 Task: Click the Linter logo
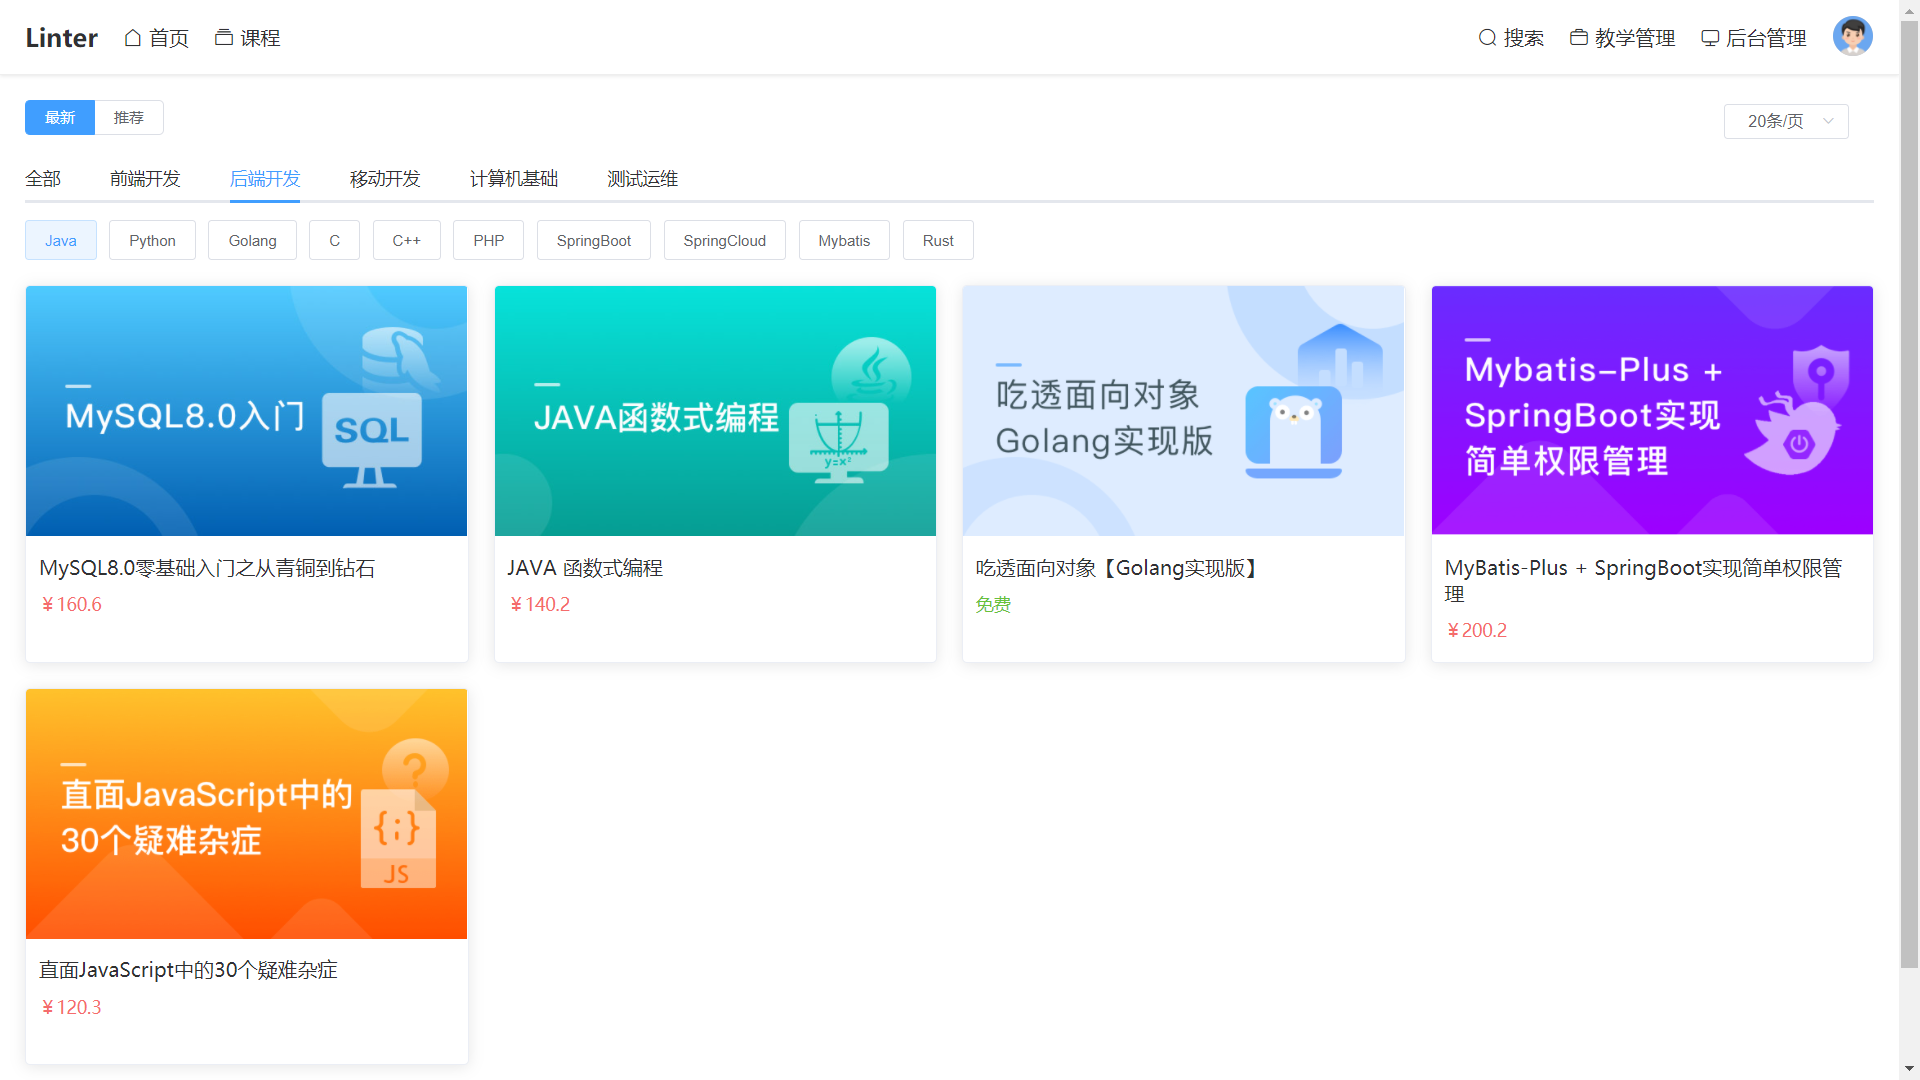61,38
